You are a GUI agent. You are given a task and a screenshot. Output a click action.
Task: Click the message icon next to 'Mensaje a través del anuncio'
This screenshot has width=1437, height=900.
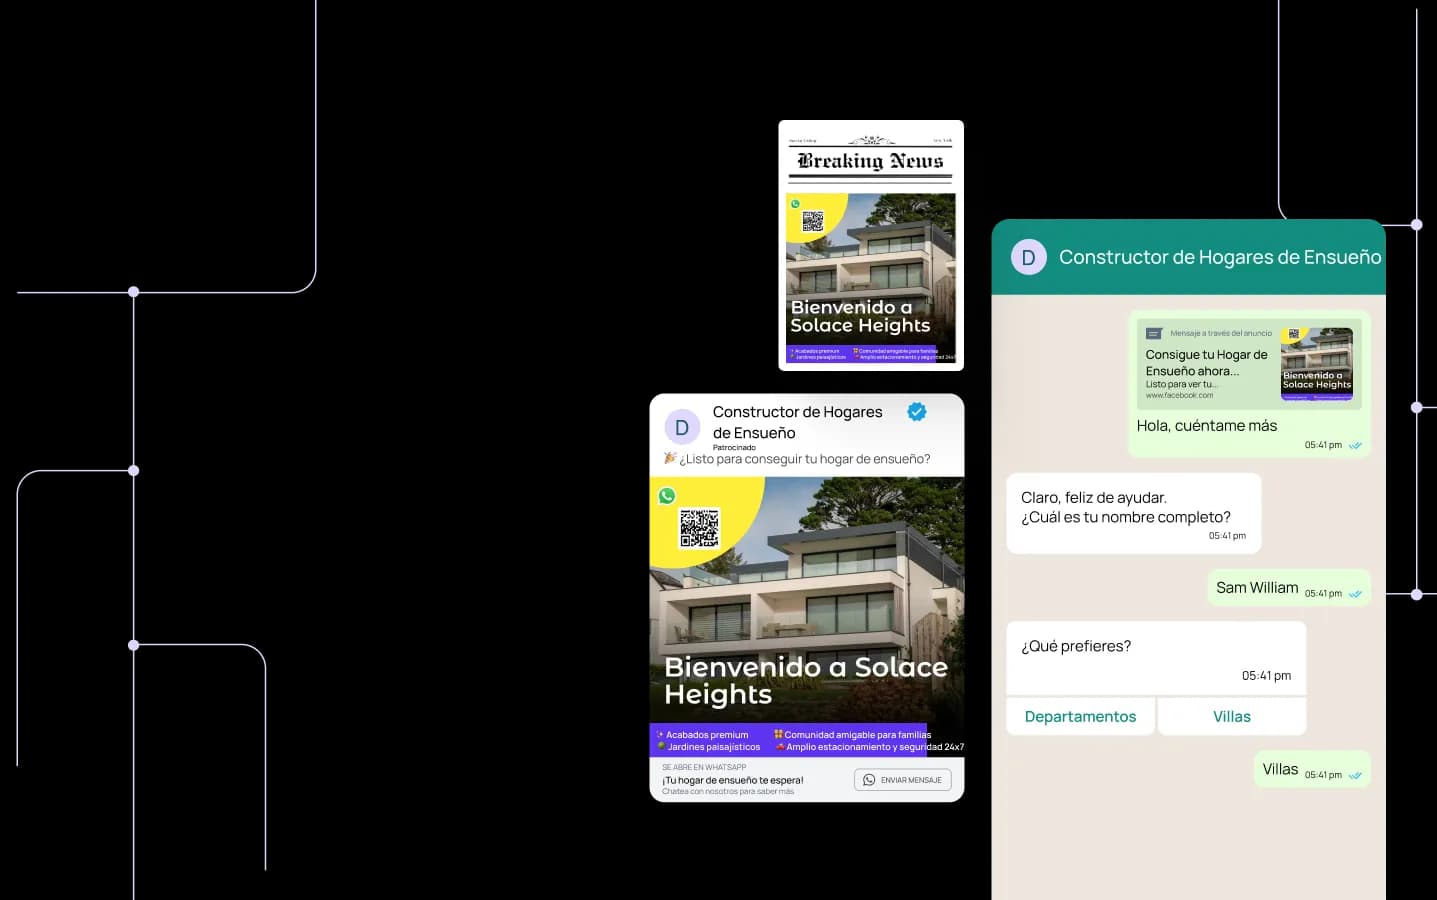(1154, 333)
